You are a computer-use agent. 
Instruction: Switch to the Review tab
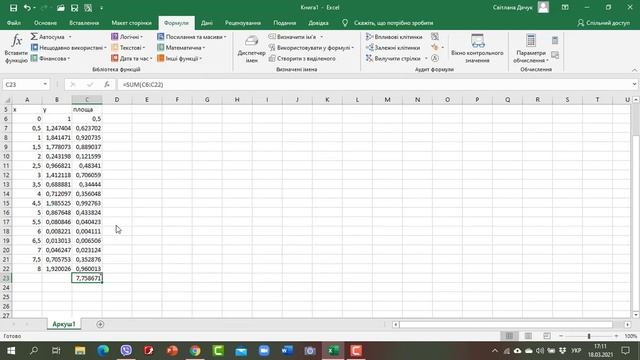243,23
